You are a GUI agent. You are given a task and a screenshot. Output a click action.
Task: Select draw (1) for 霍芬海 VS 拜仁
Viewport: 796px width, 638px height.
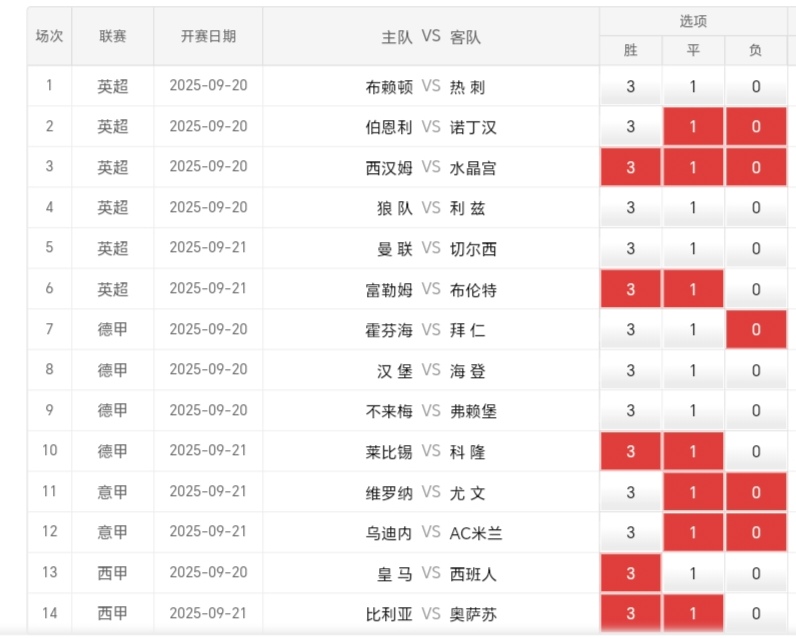[x=693, y=329]
